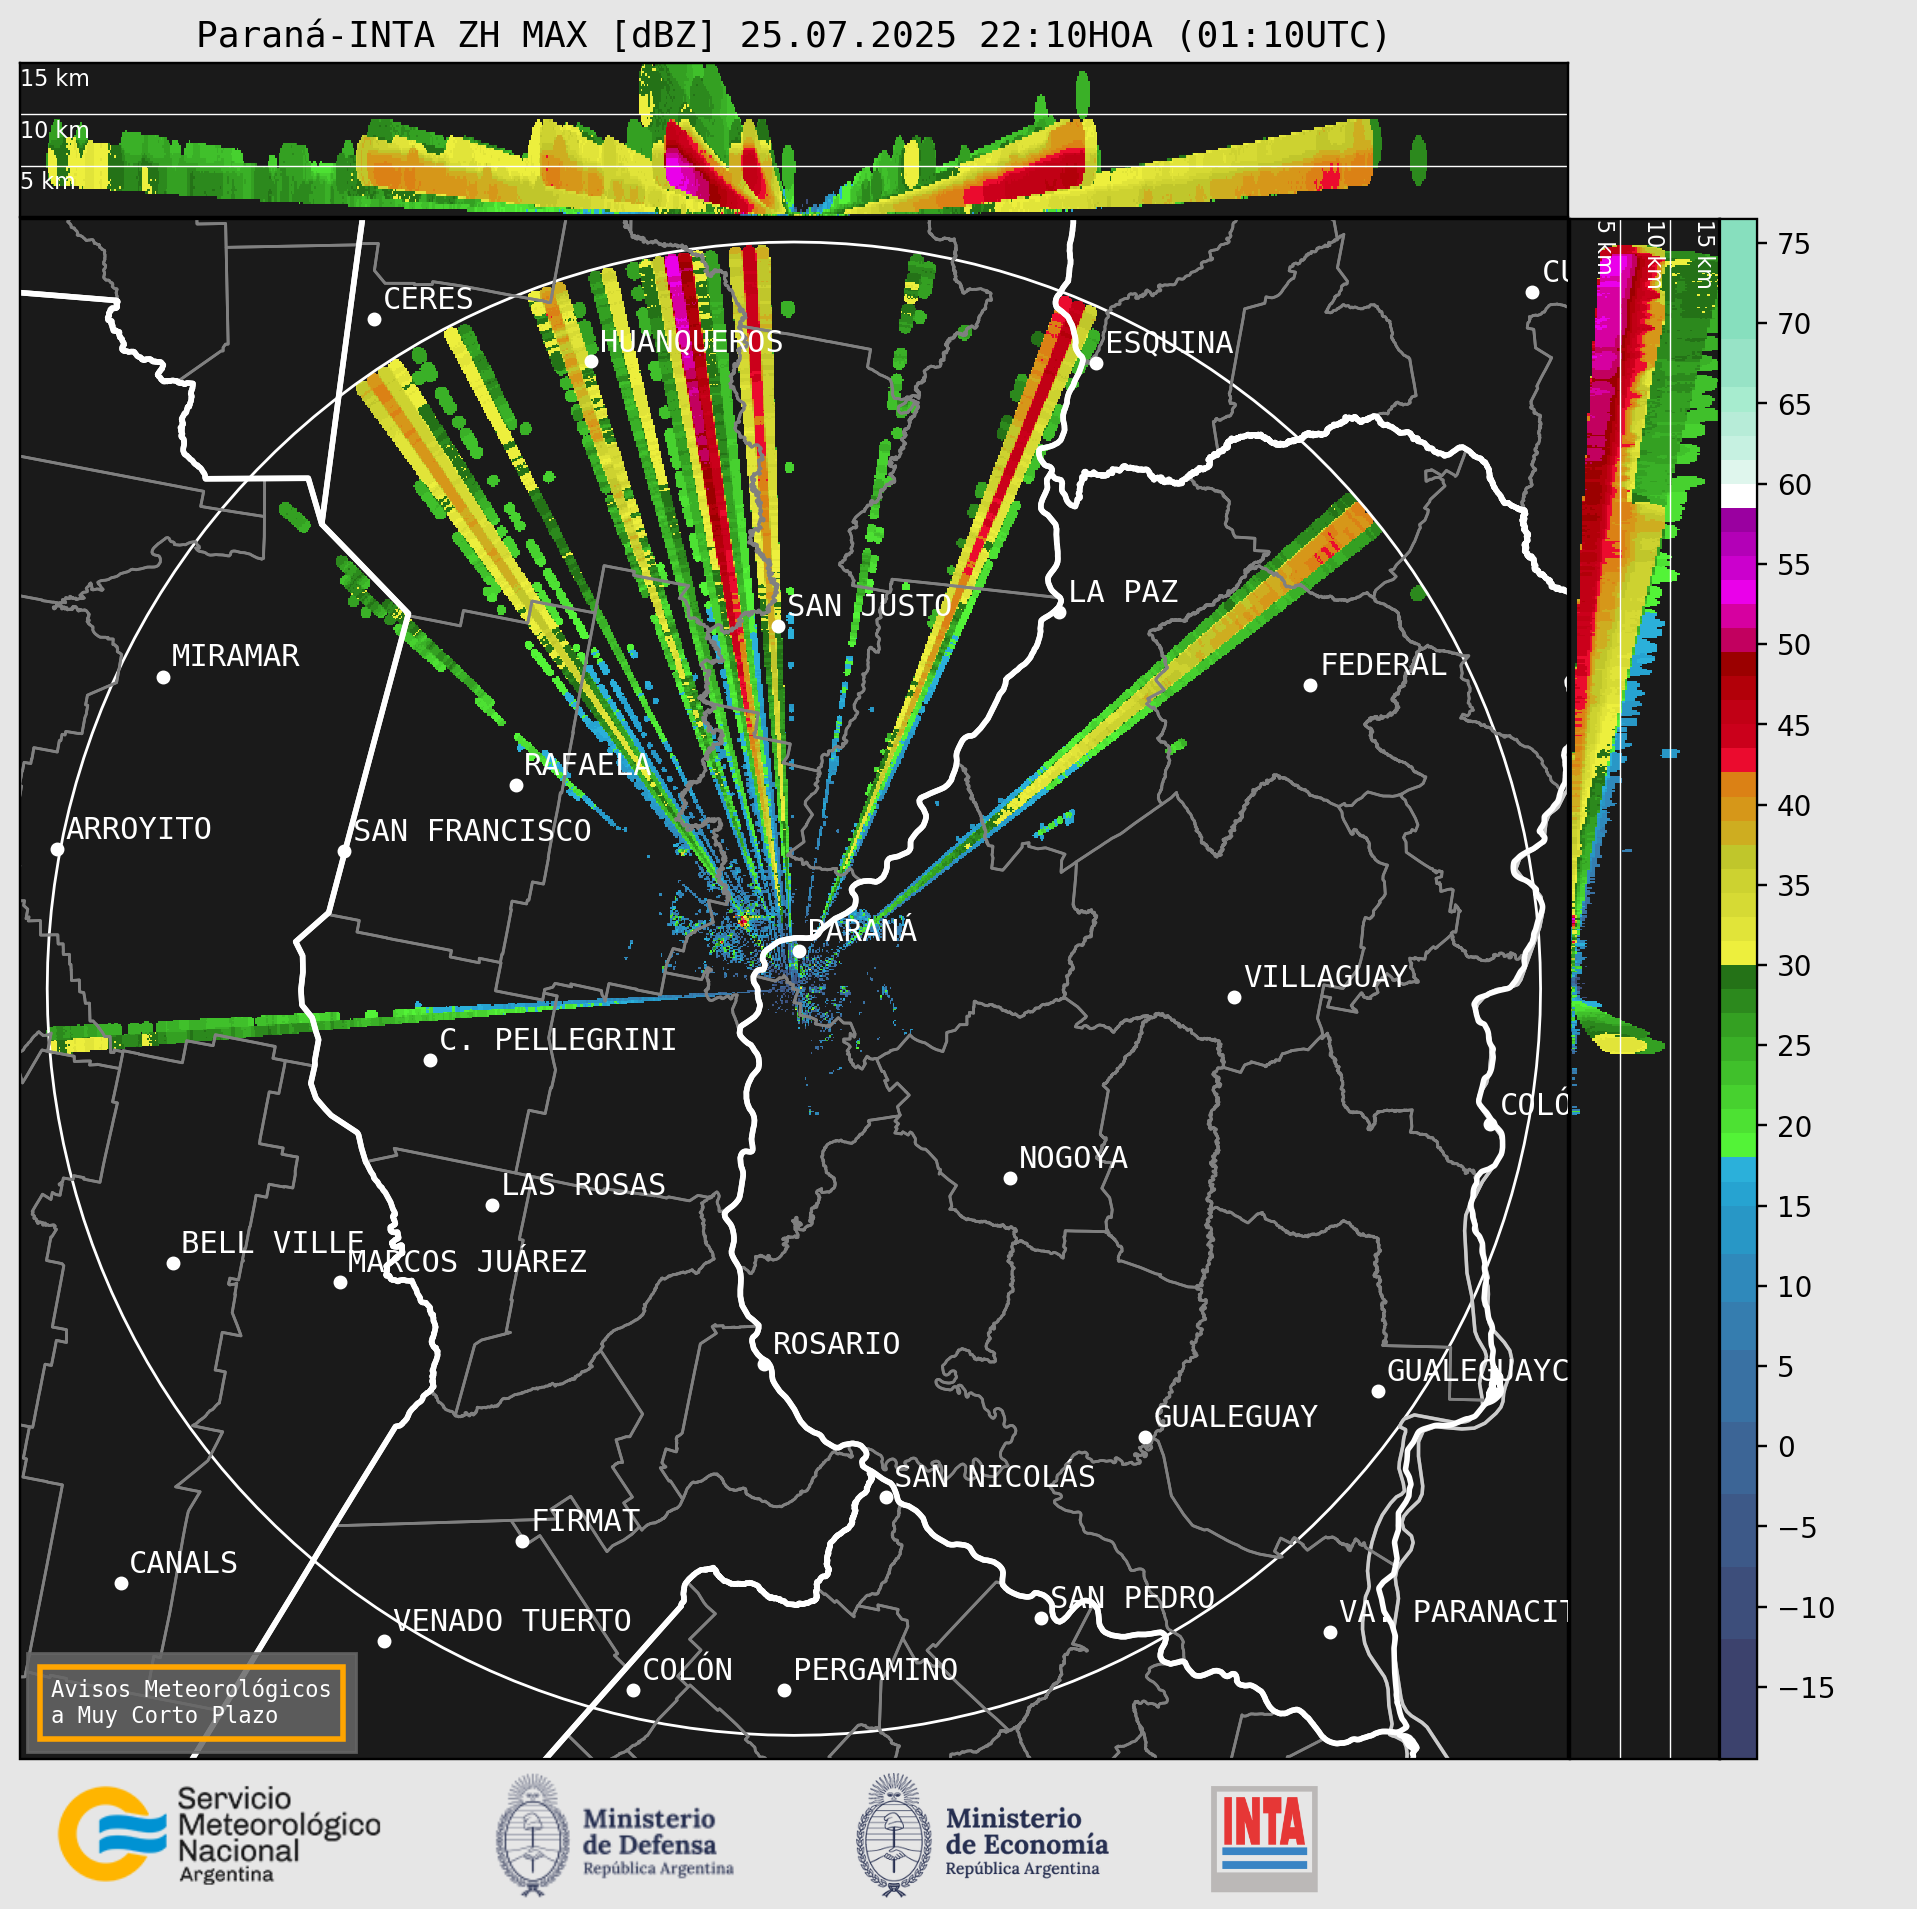Click the 15 dBZ light blue band on scale
The height and width of the screenshot is (1909, 1917).
1738,1194
